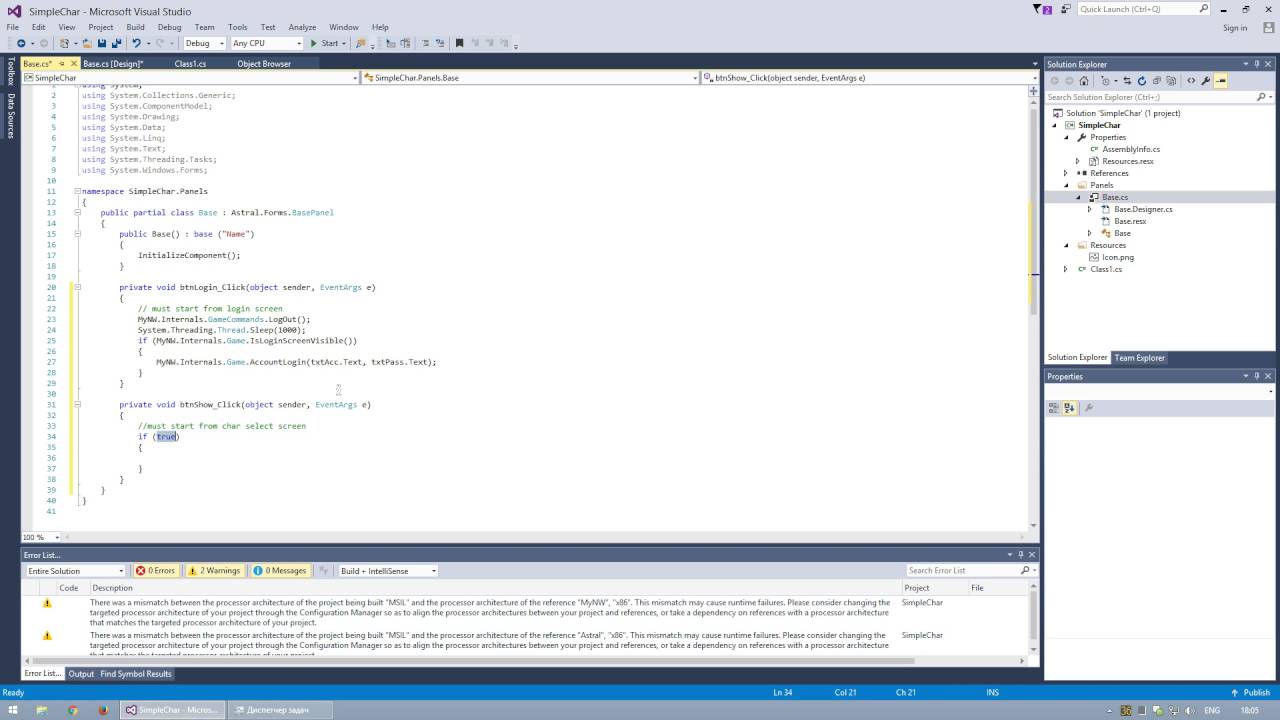Toggle the 0 Messages filter
Screen dimensions: 1280x720
tap(280, 570)
